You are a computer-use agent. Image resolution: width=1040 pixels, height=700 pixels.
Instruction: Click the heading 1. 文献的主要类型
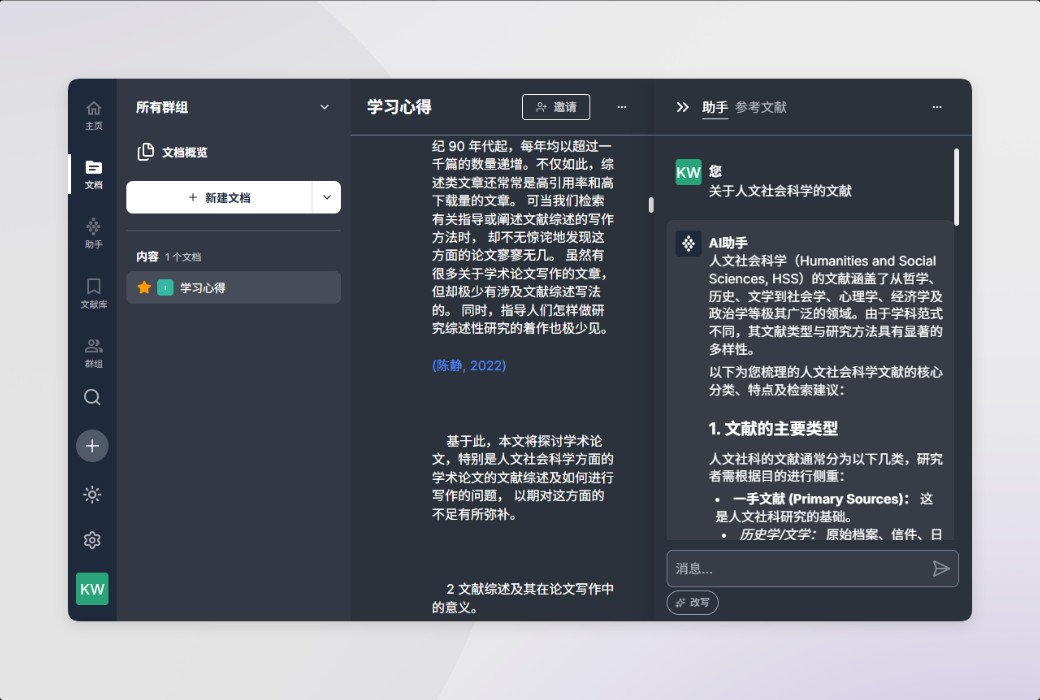[773, 429]
